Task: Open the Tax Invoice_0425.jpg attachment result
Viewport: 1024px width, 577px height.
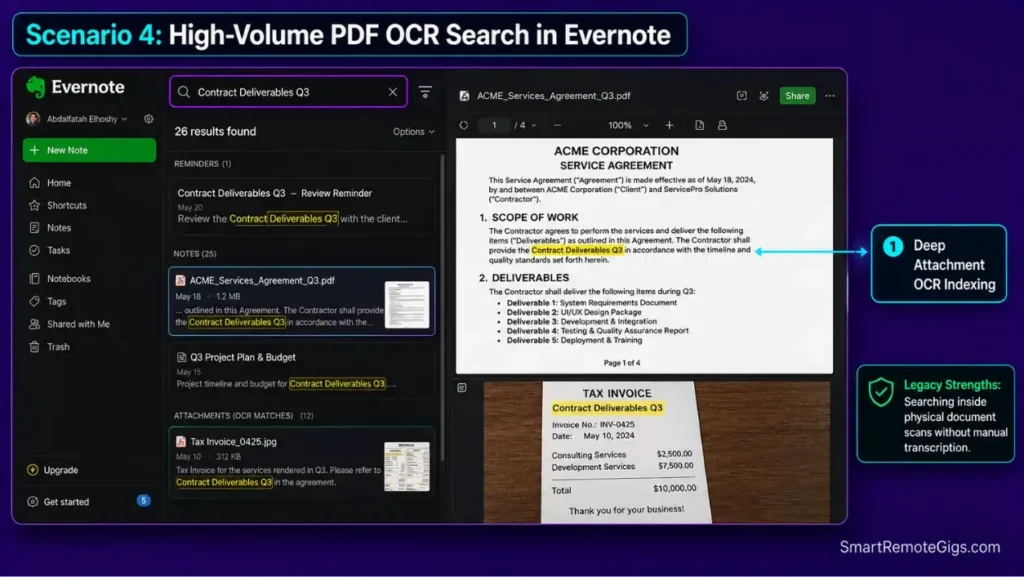Action: (302, 462)
